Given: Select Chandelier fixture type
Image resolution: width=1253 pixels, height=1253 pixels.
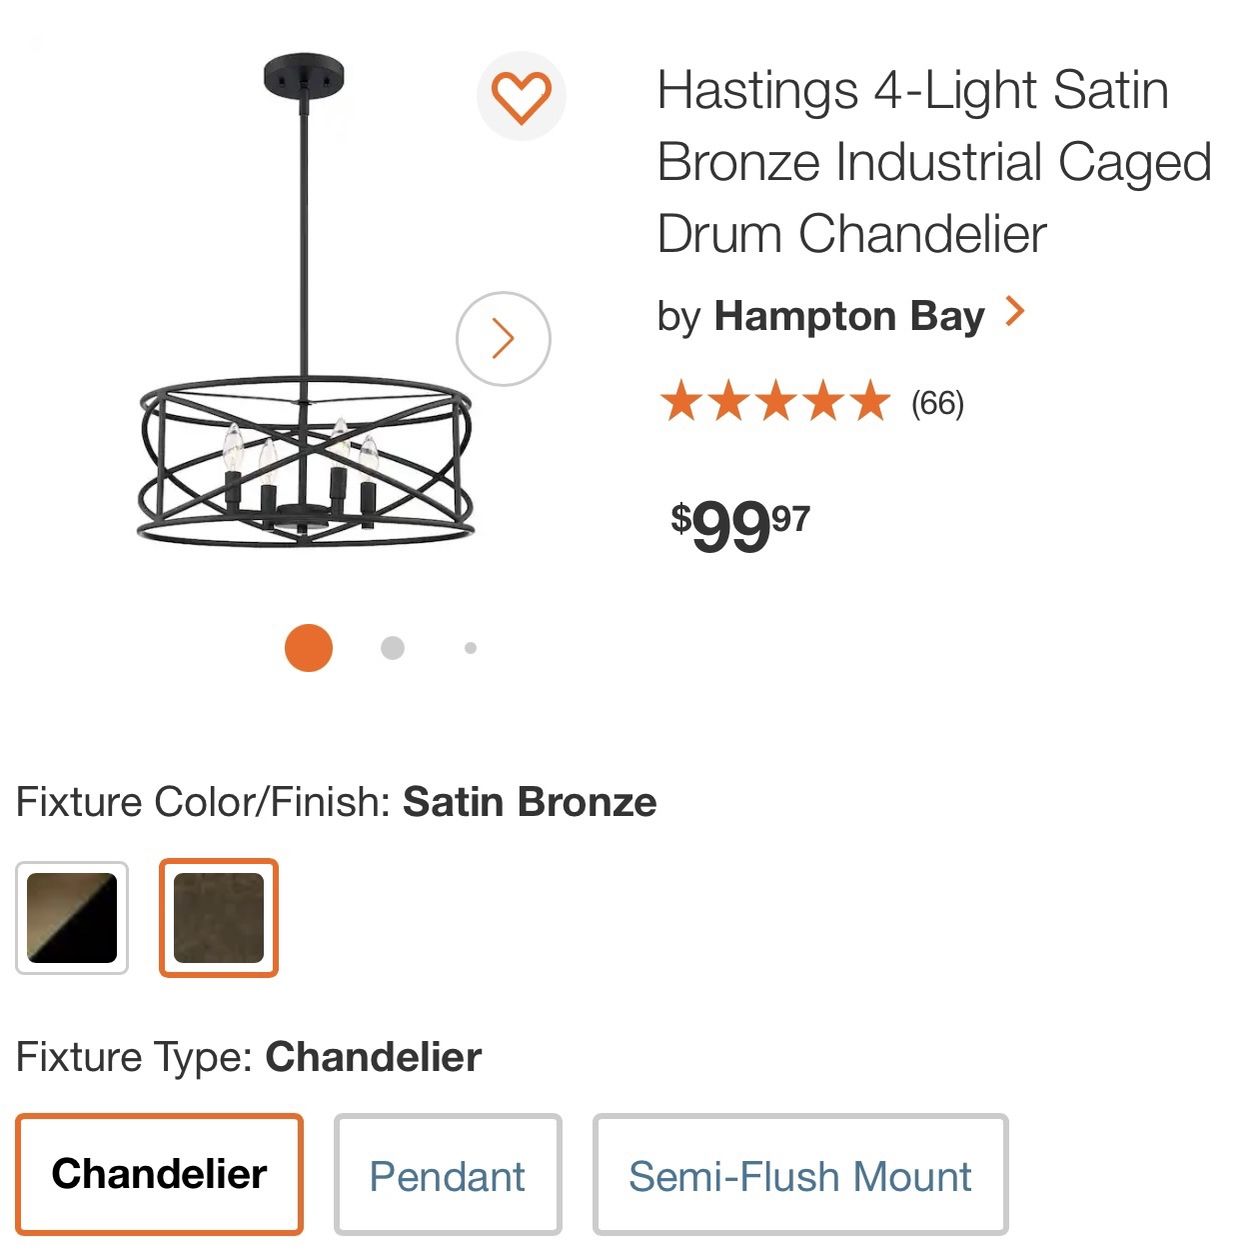Looking at the screenshot, I should [159, 1175].
